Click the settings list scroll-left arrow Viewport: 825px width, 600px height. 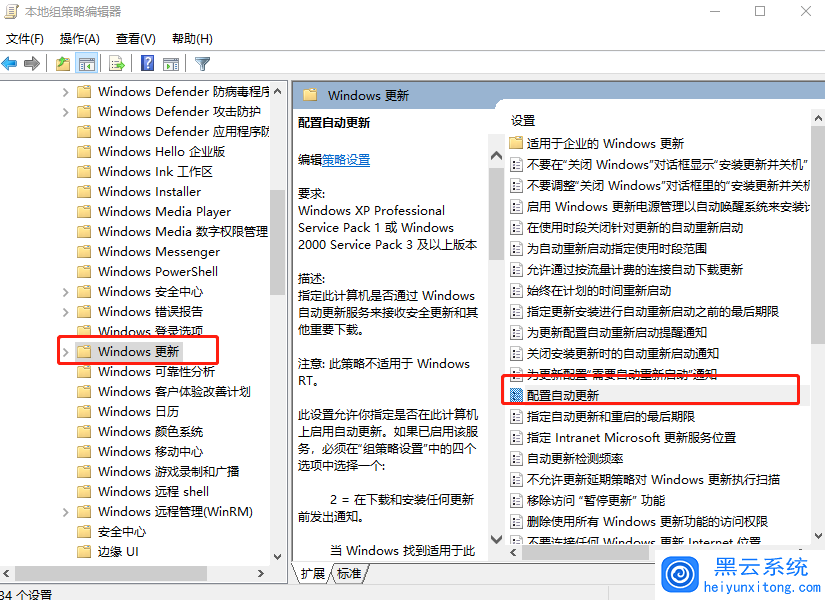coord(514,552)
